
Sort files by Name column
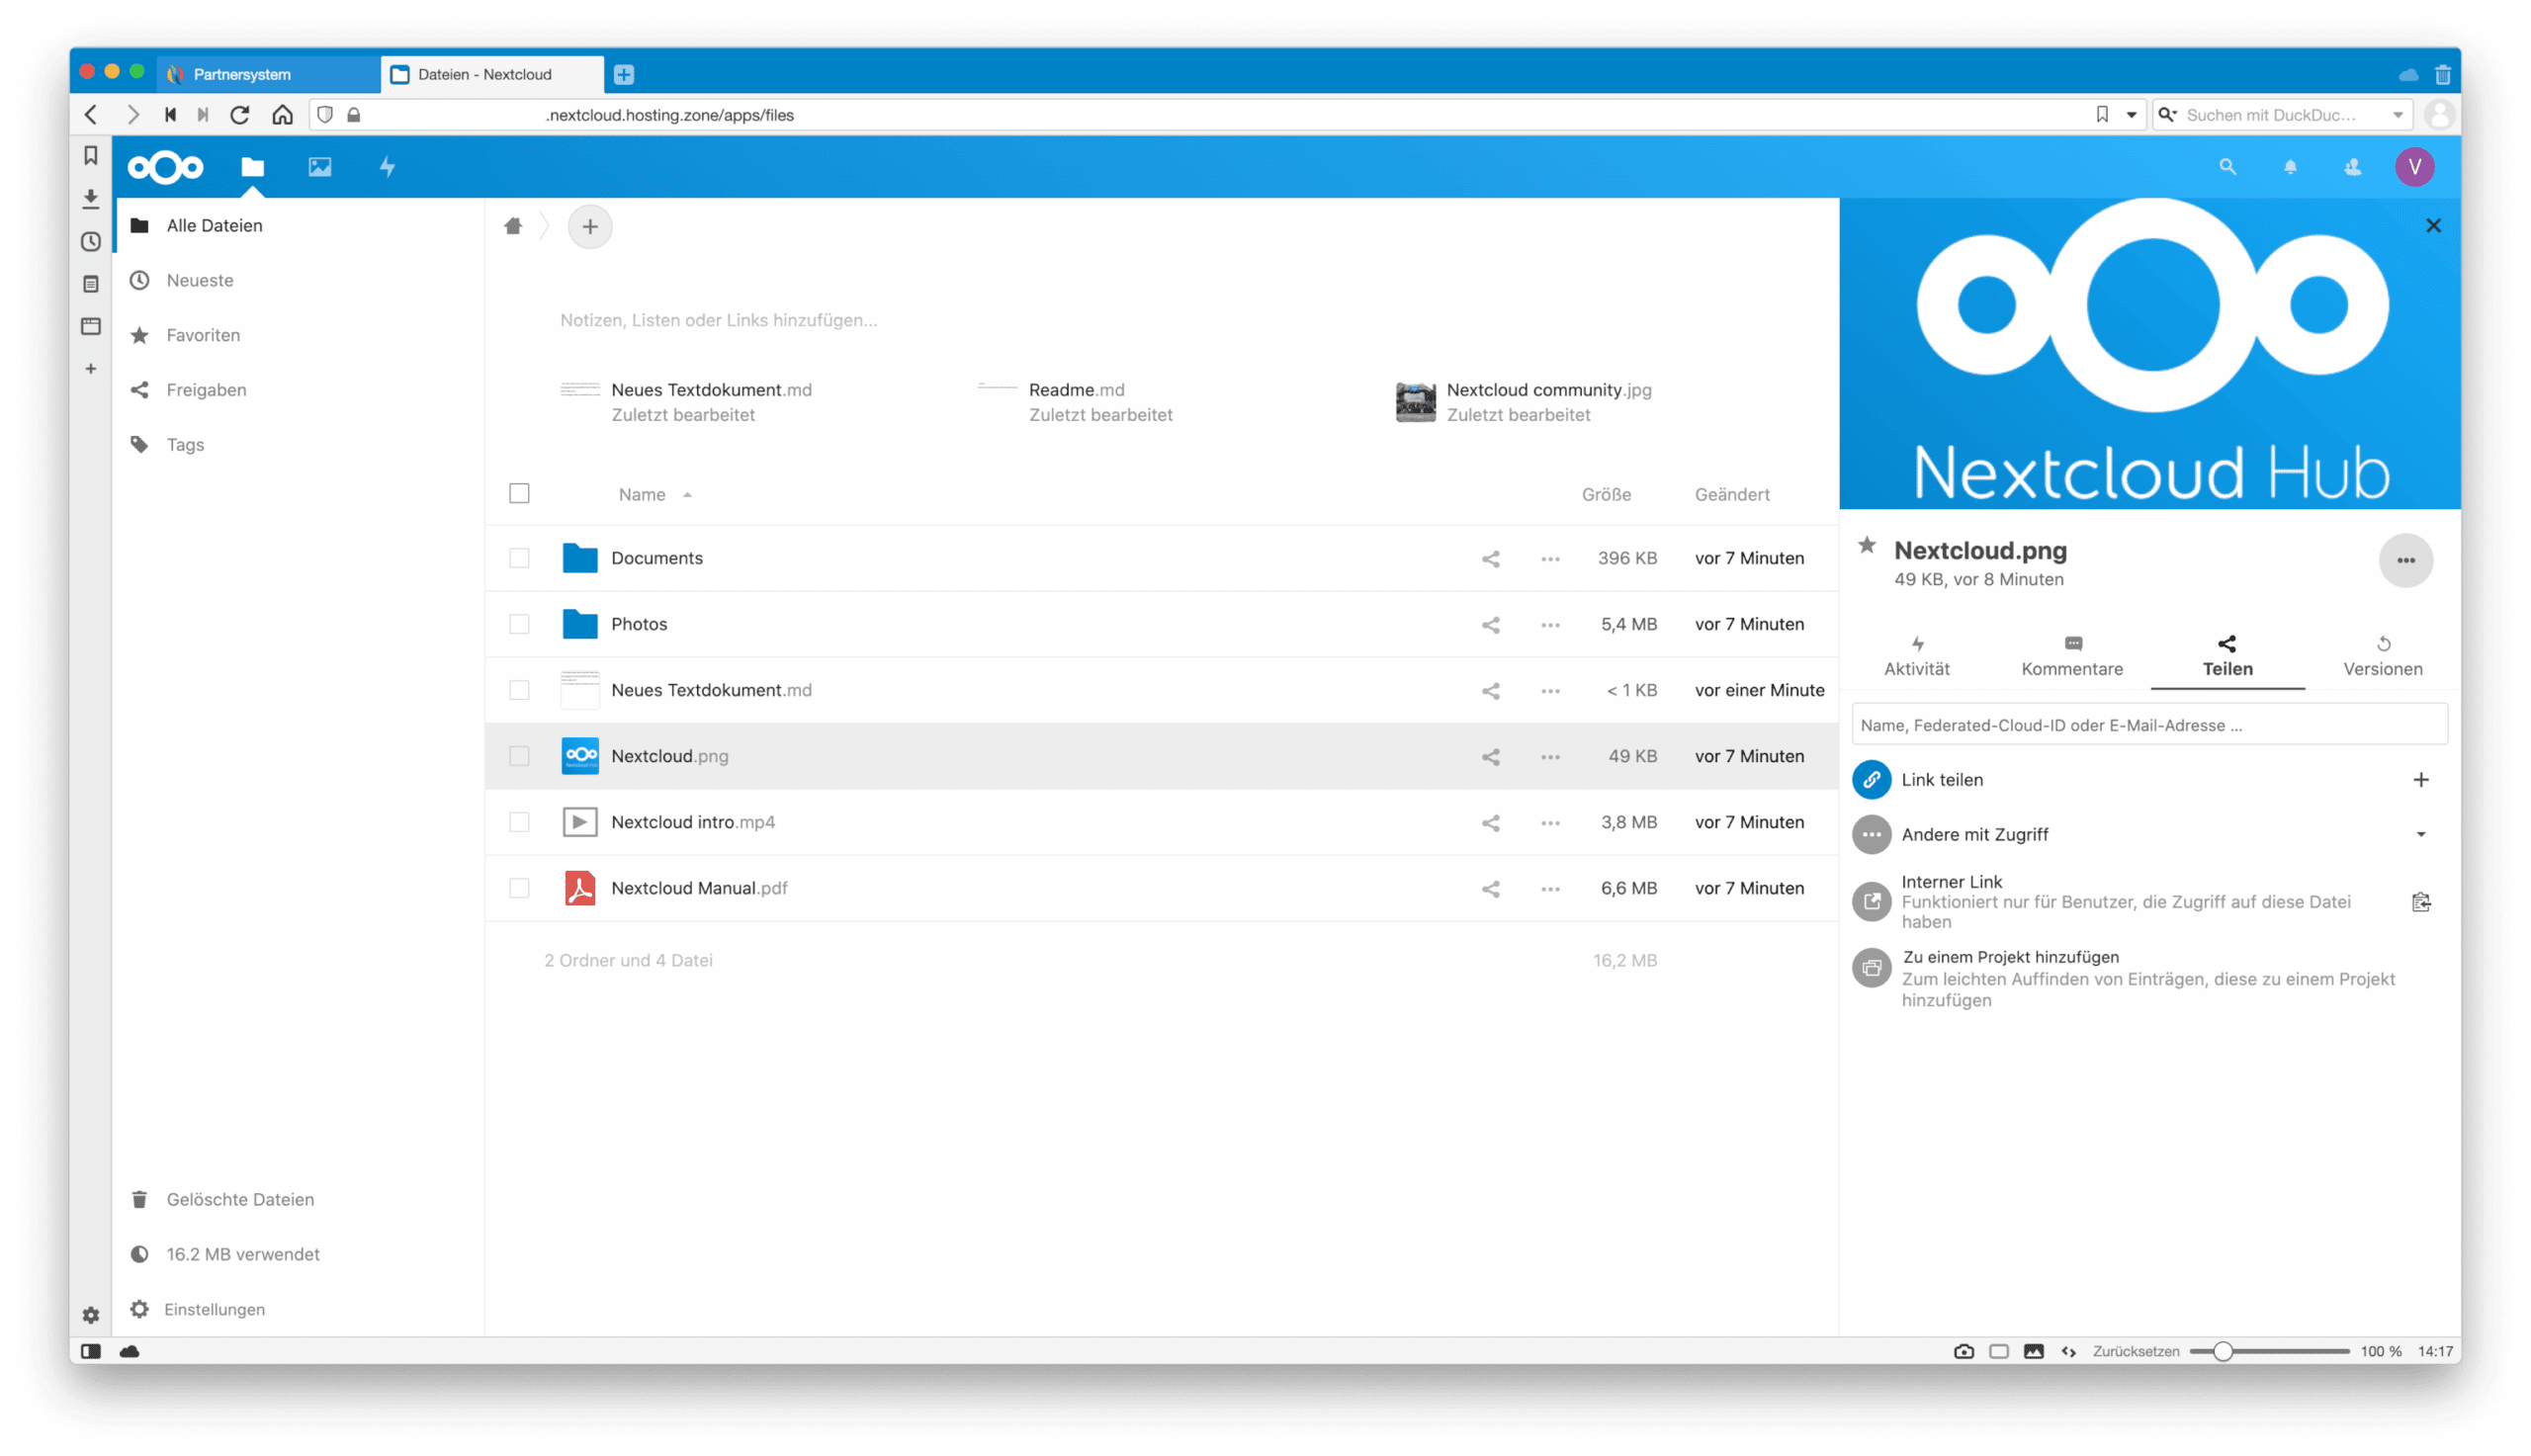pos(642,495)
